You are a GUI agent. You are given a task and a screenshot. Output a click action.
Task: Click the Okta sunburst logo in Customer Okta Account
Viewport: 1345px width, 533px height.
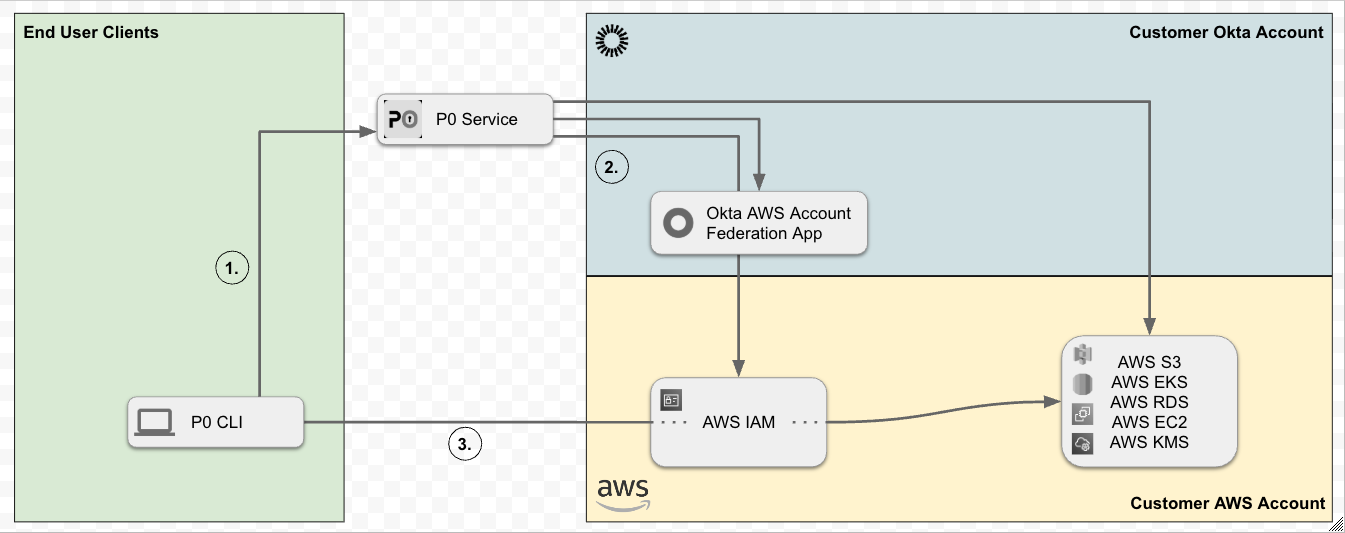point(611,39)
